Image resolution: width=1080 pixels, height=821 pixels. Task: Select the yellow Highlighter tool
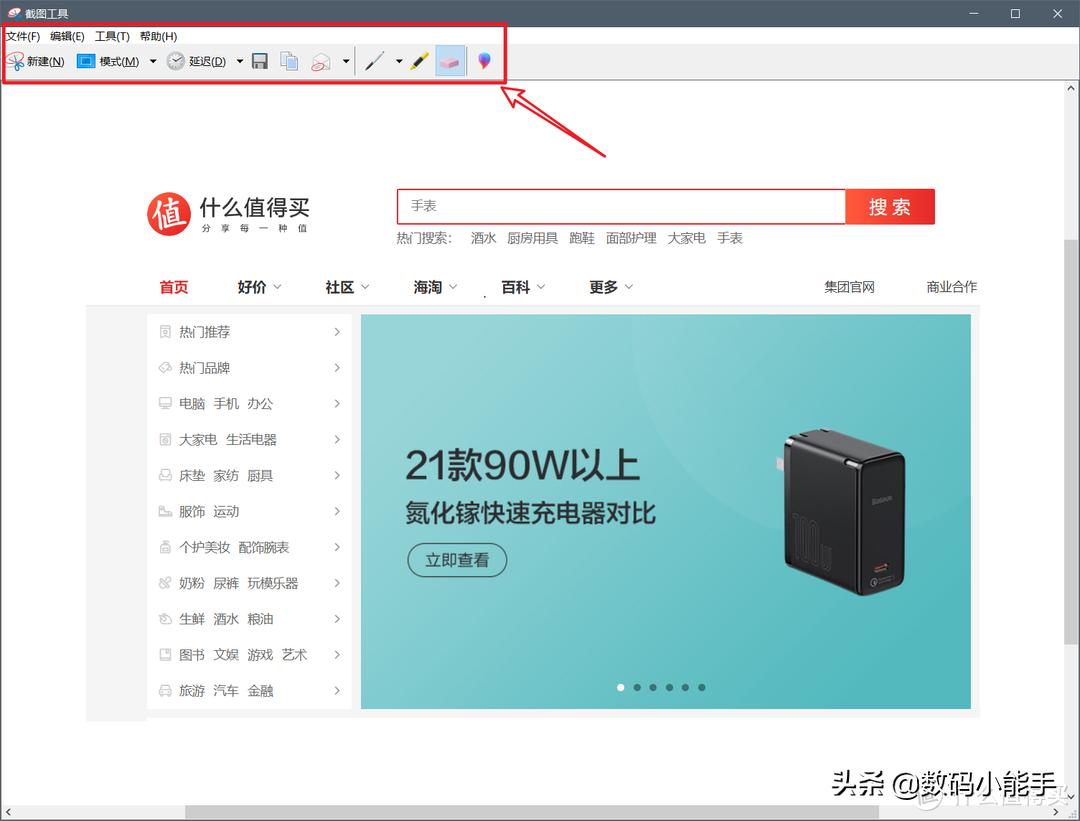coord(419,60)
